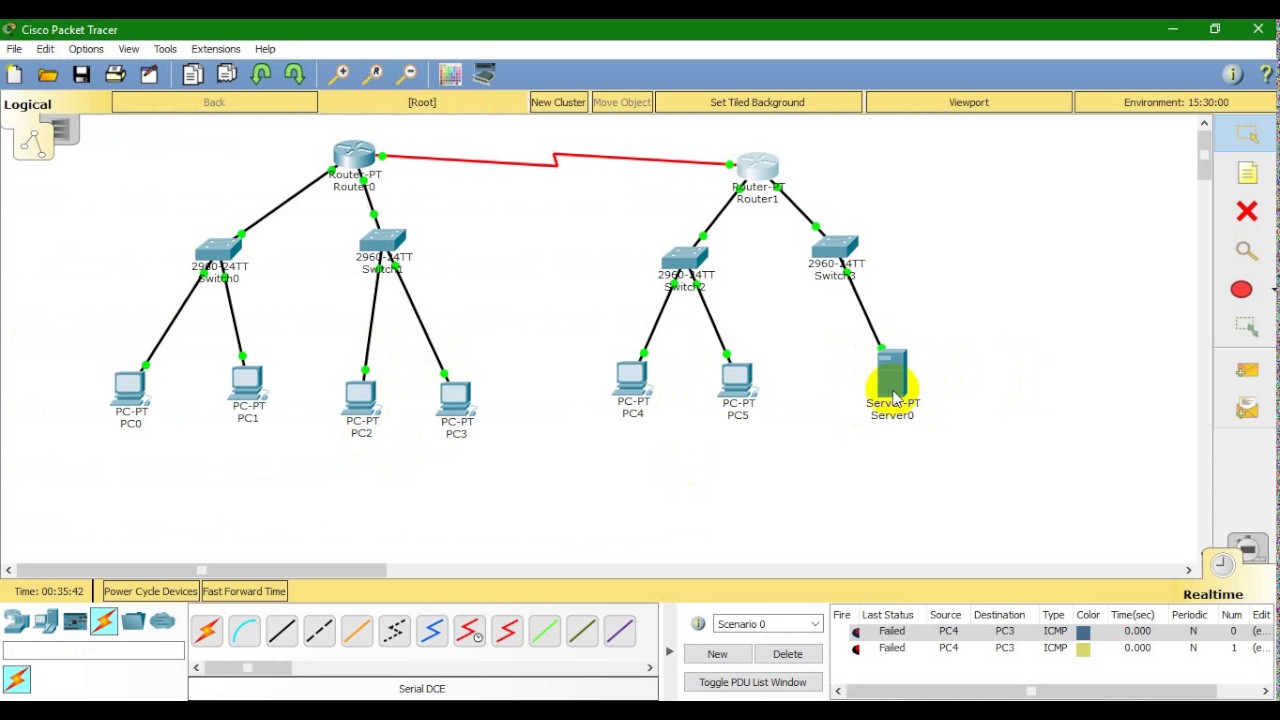Click the Copy icon
The image size is (1280, 720).
(192, 74)
